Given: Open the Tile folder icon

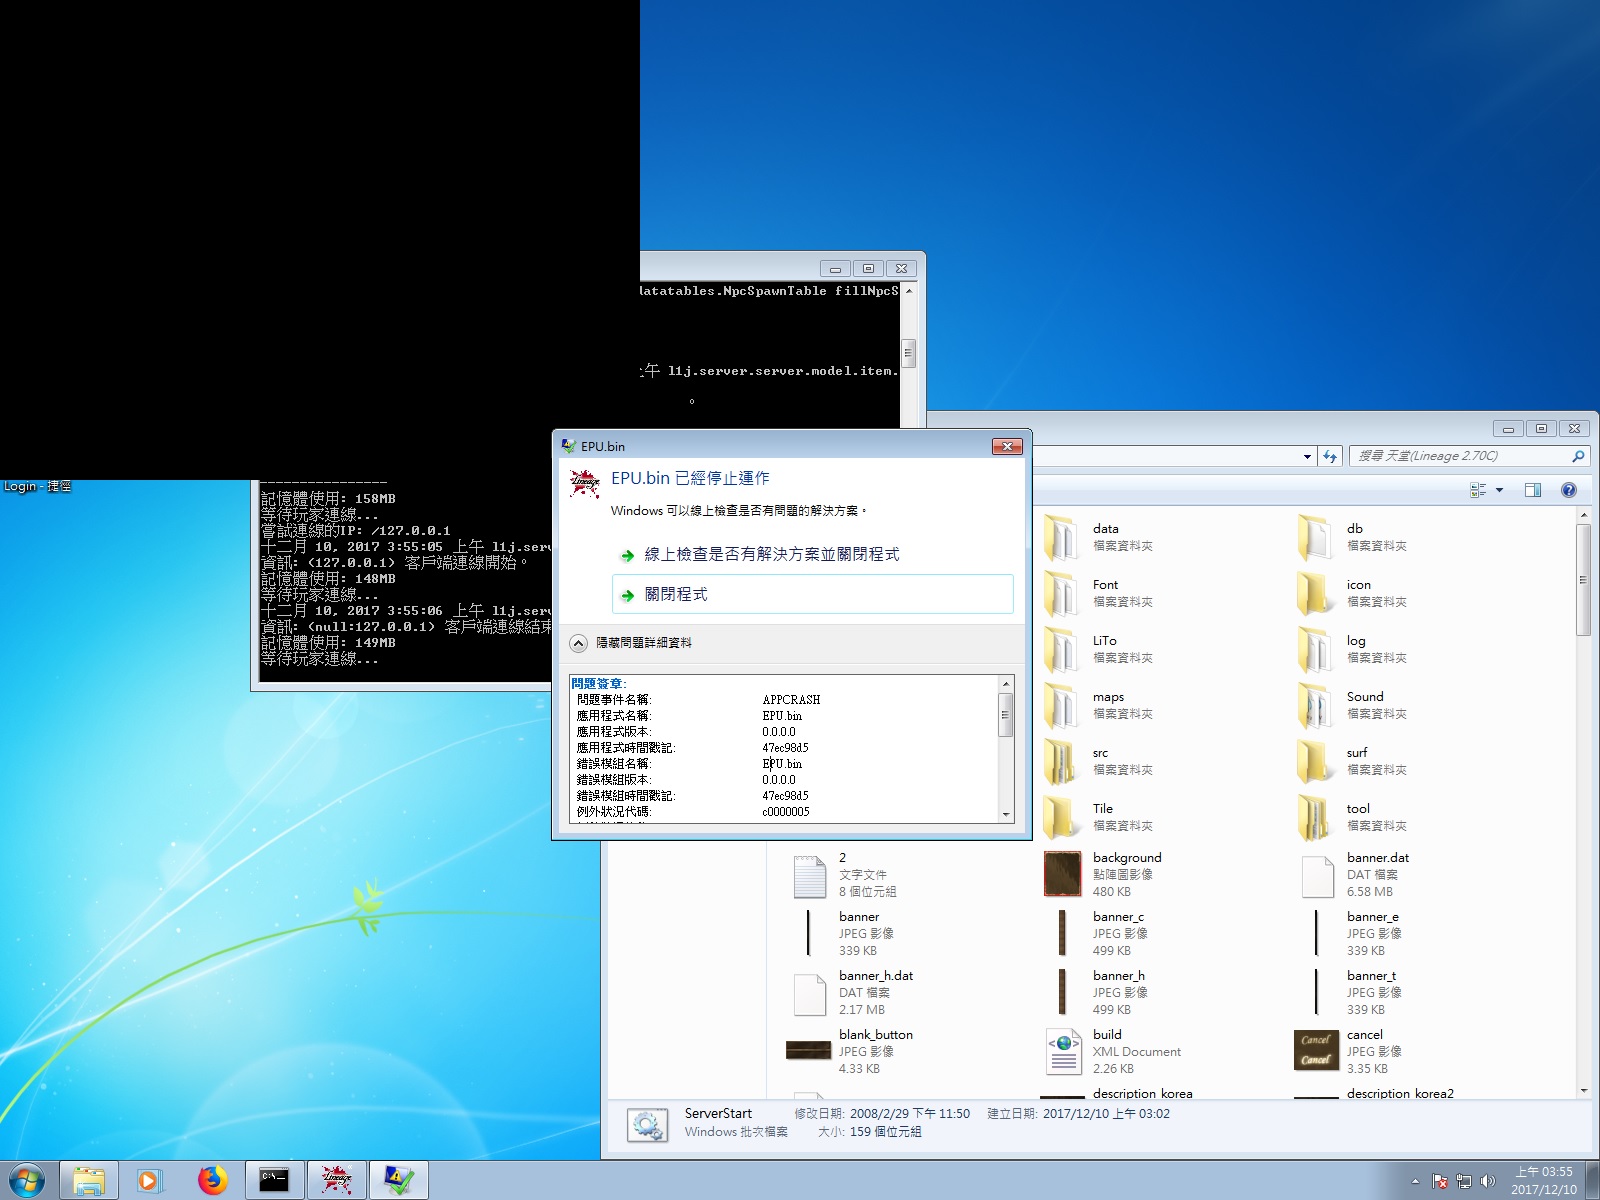Looking at the screenshot, I should pos(1060,818).
